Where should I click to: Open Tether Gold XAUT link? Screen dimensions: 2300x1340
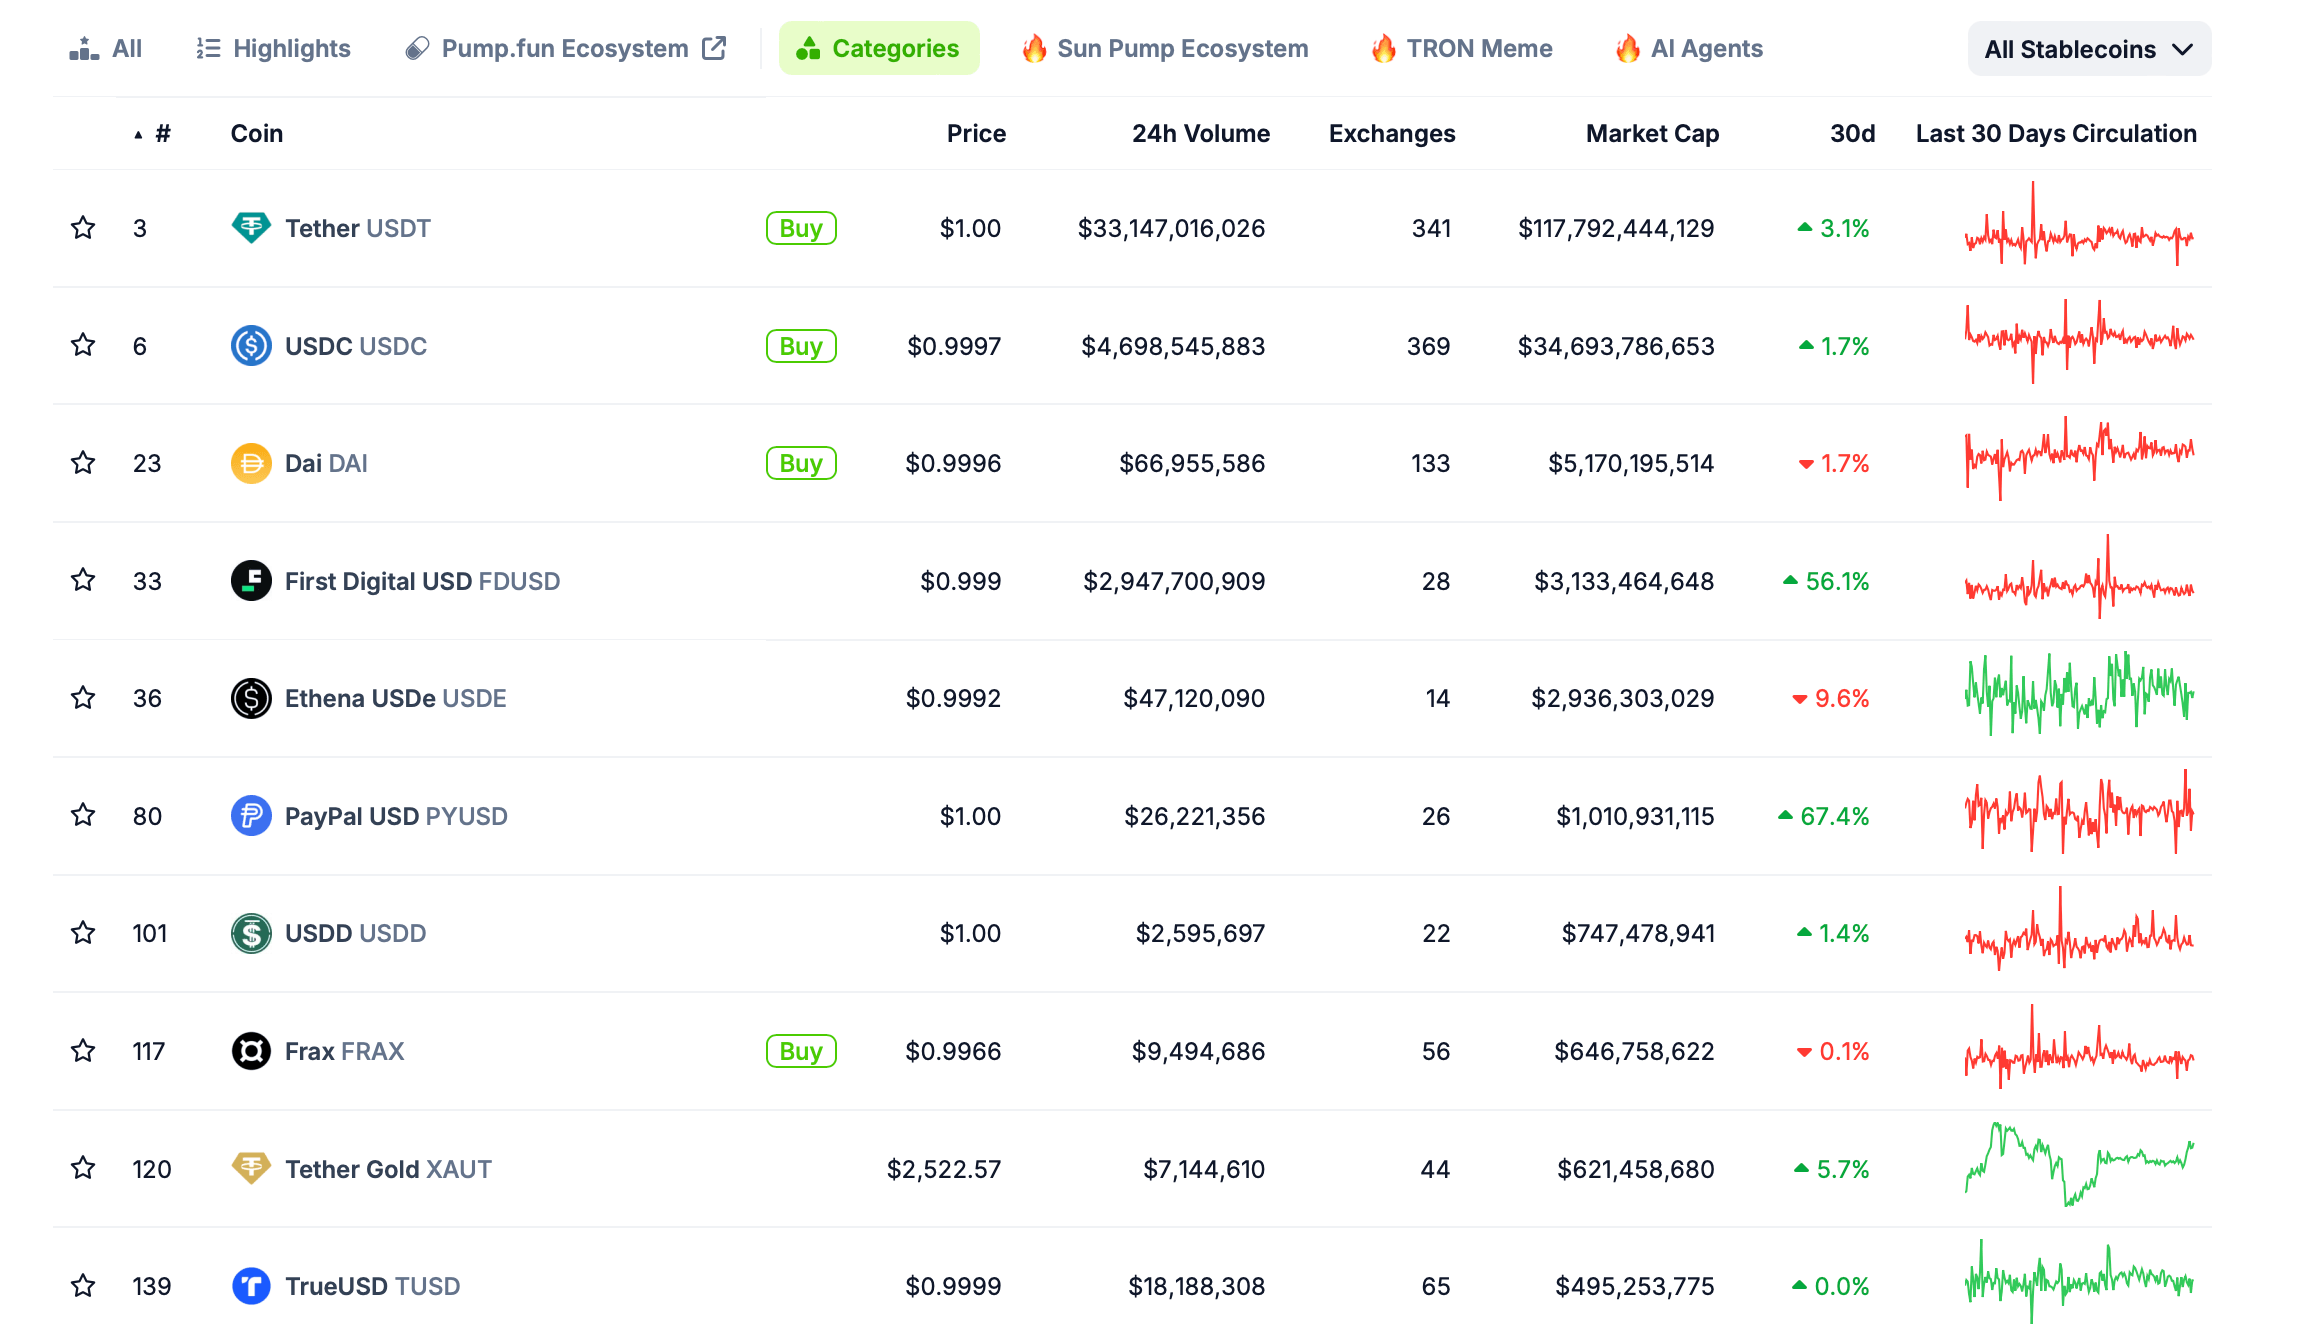388,1168
